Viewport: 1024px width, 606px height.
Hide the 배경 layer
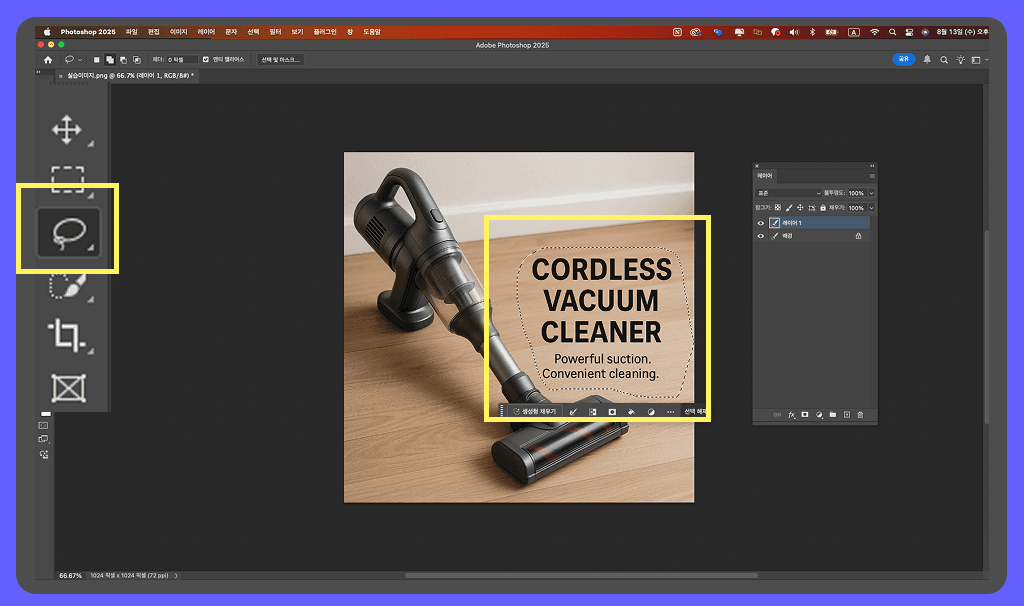(761, 236)
